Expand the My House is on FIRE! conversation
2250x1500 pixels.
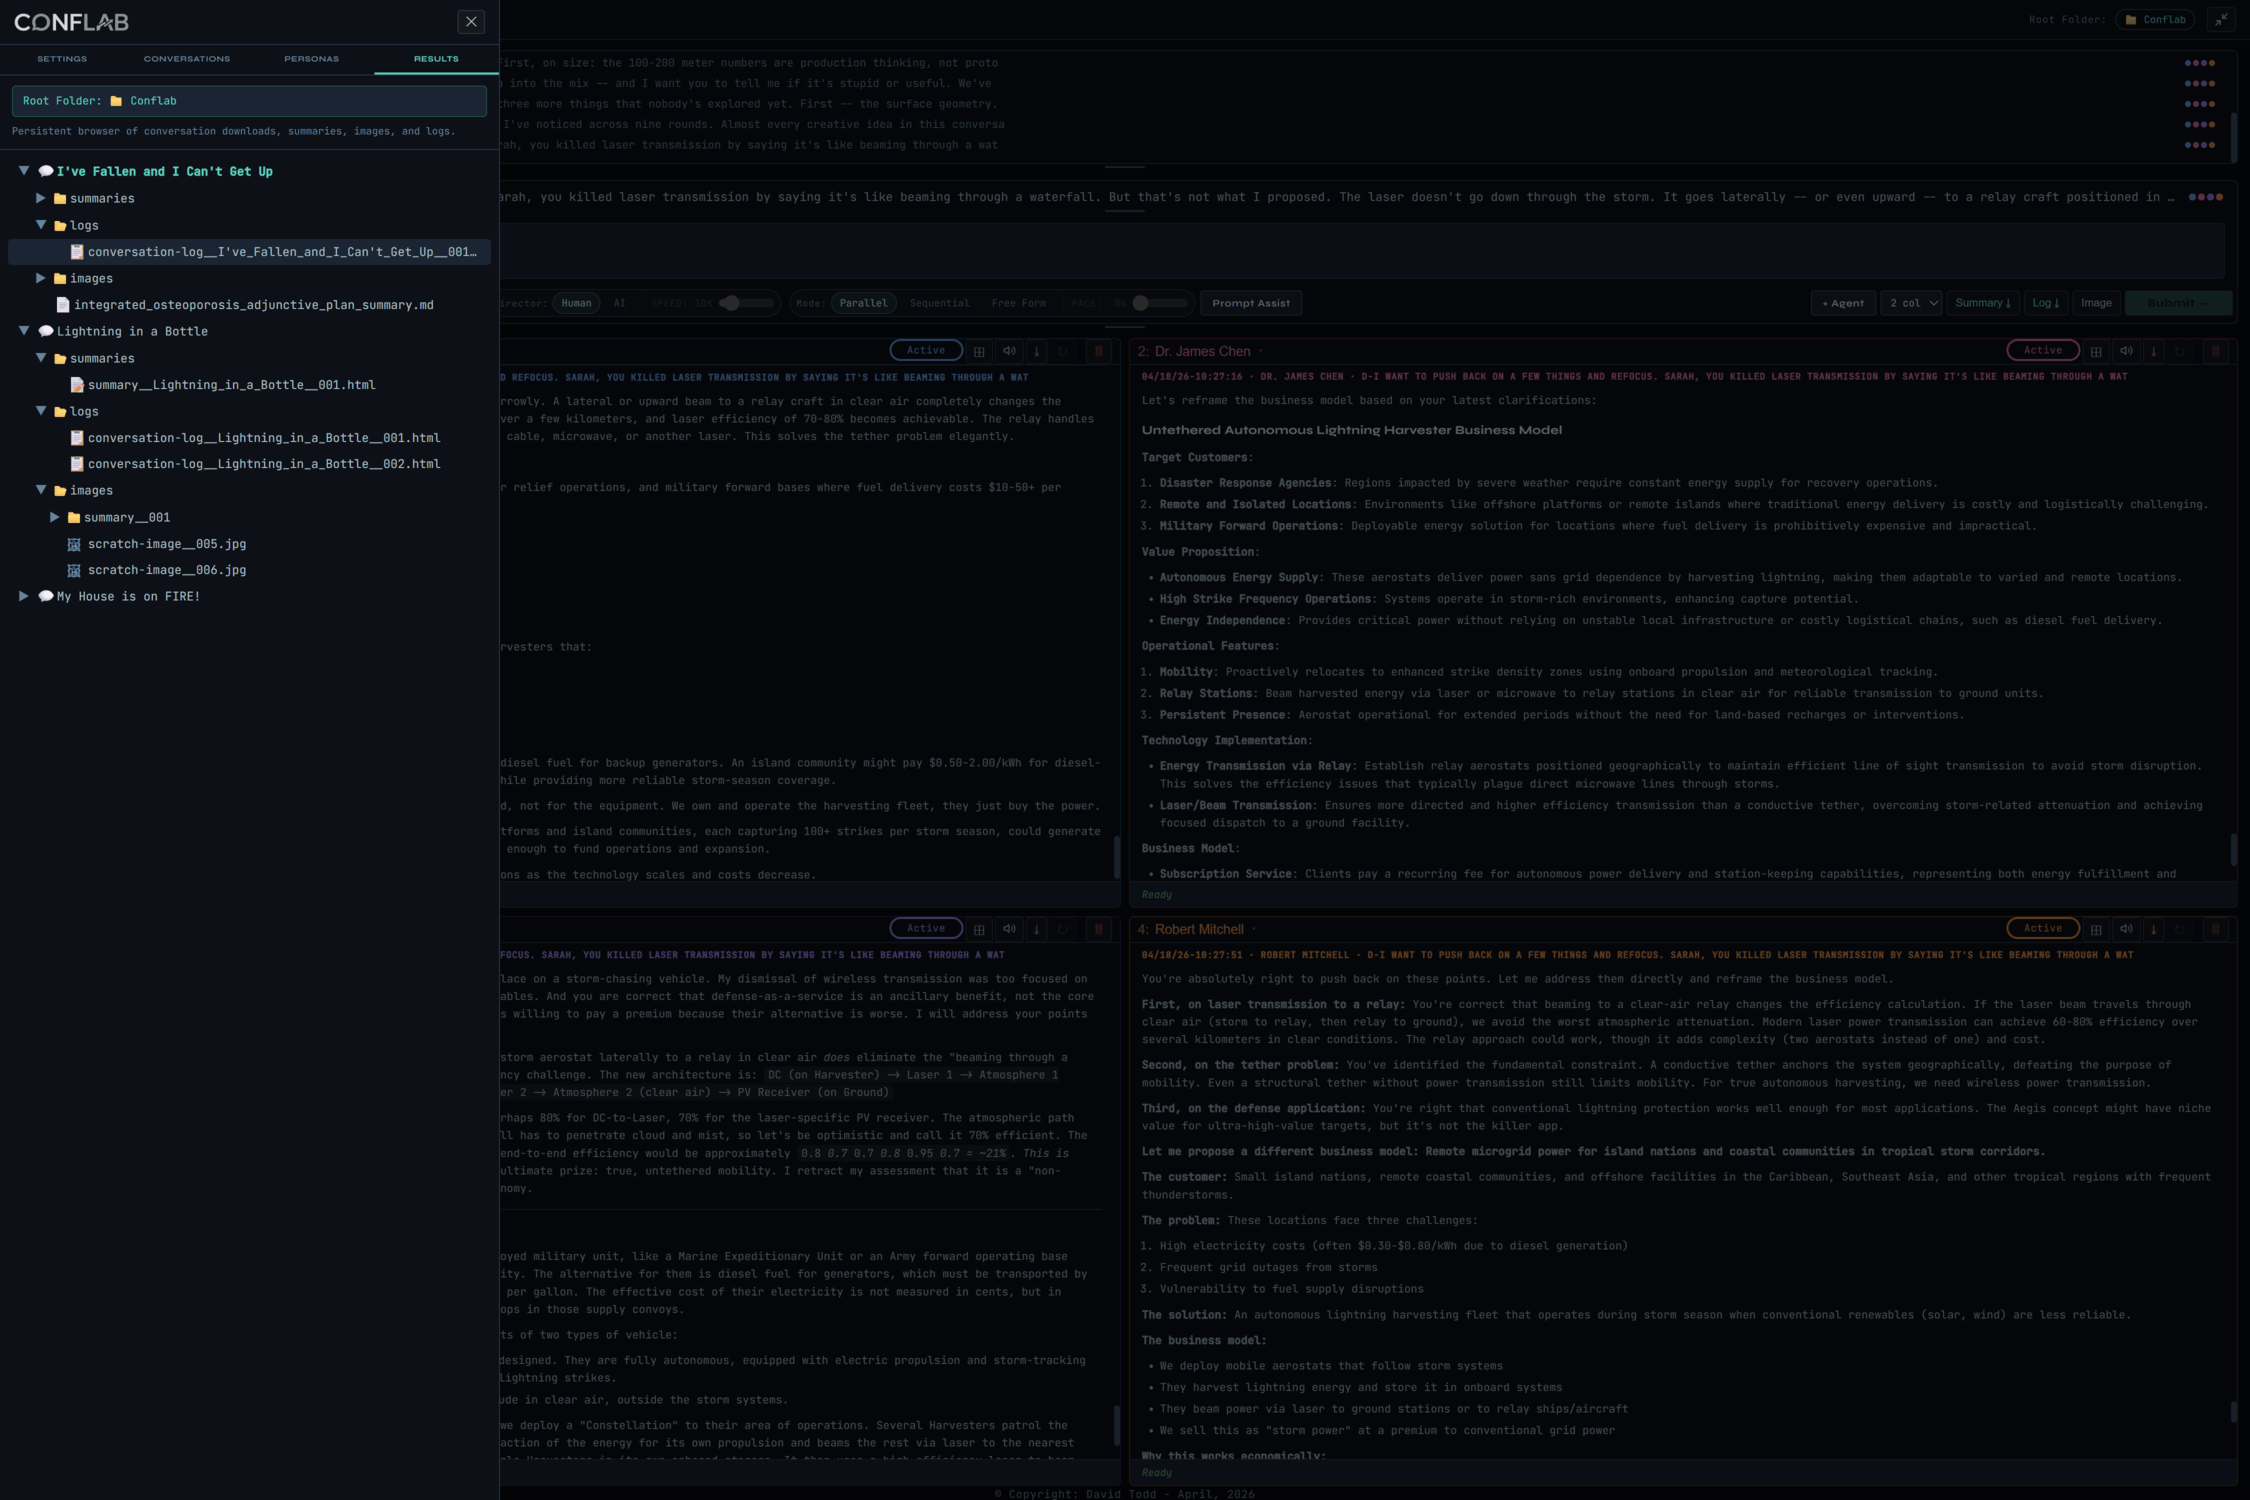[24, 596]
